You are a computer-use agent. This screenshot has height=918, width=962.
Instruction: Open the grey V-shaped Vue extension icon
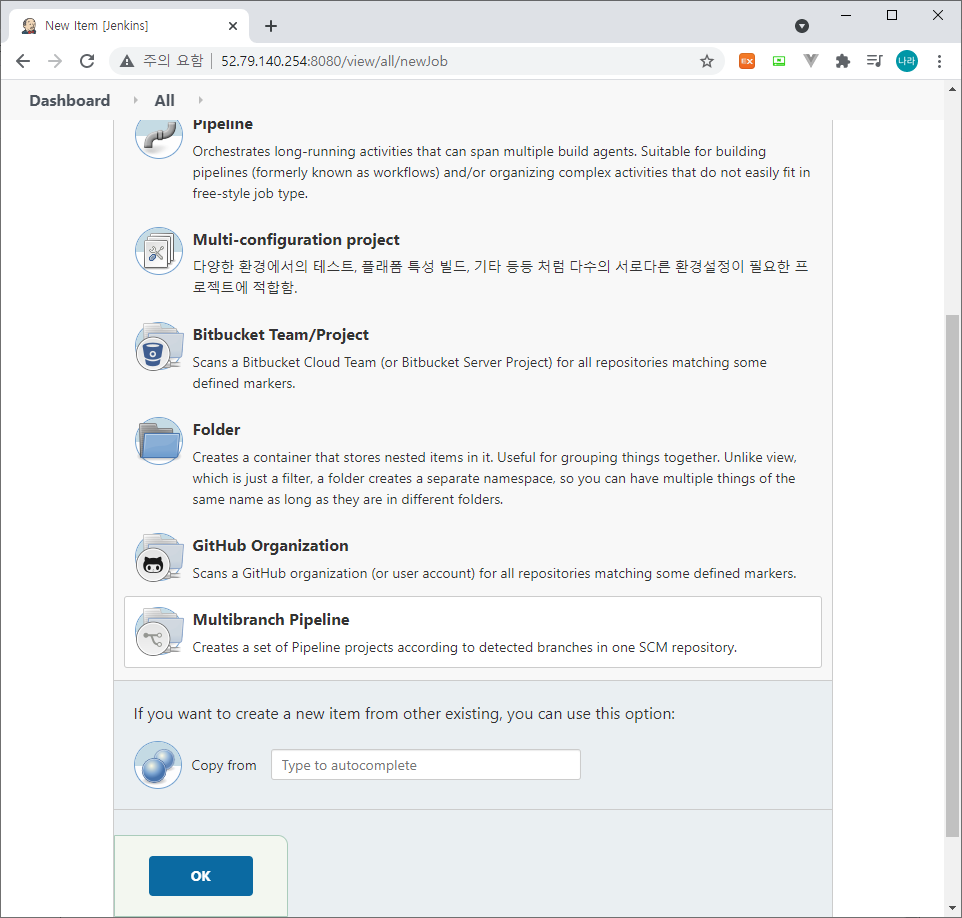pyautogui.click(x=810, y=61)
